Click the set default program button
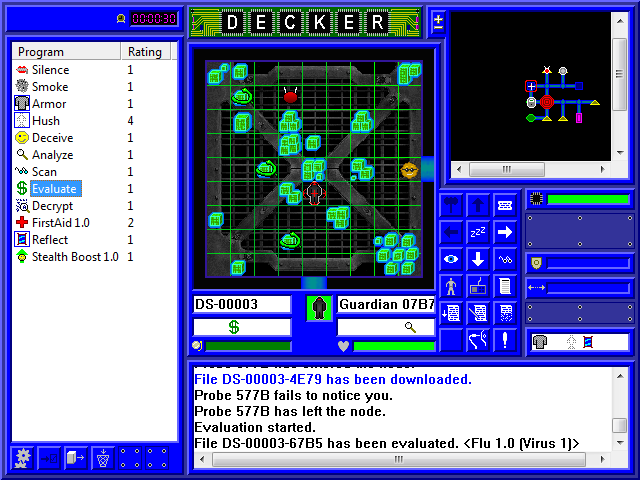 (49, 458)
